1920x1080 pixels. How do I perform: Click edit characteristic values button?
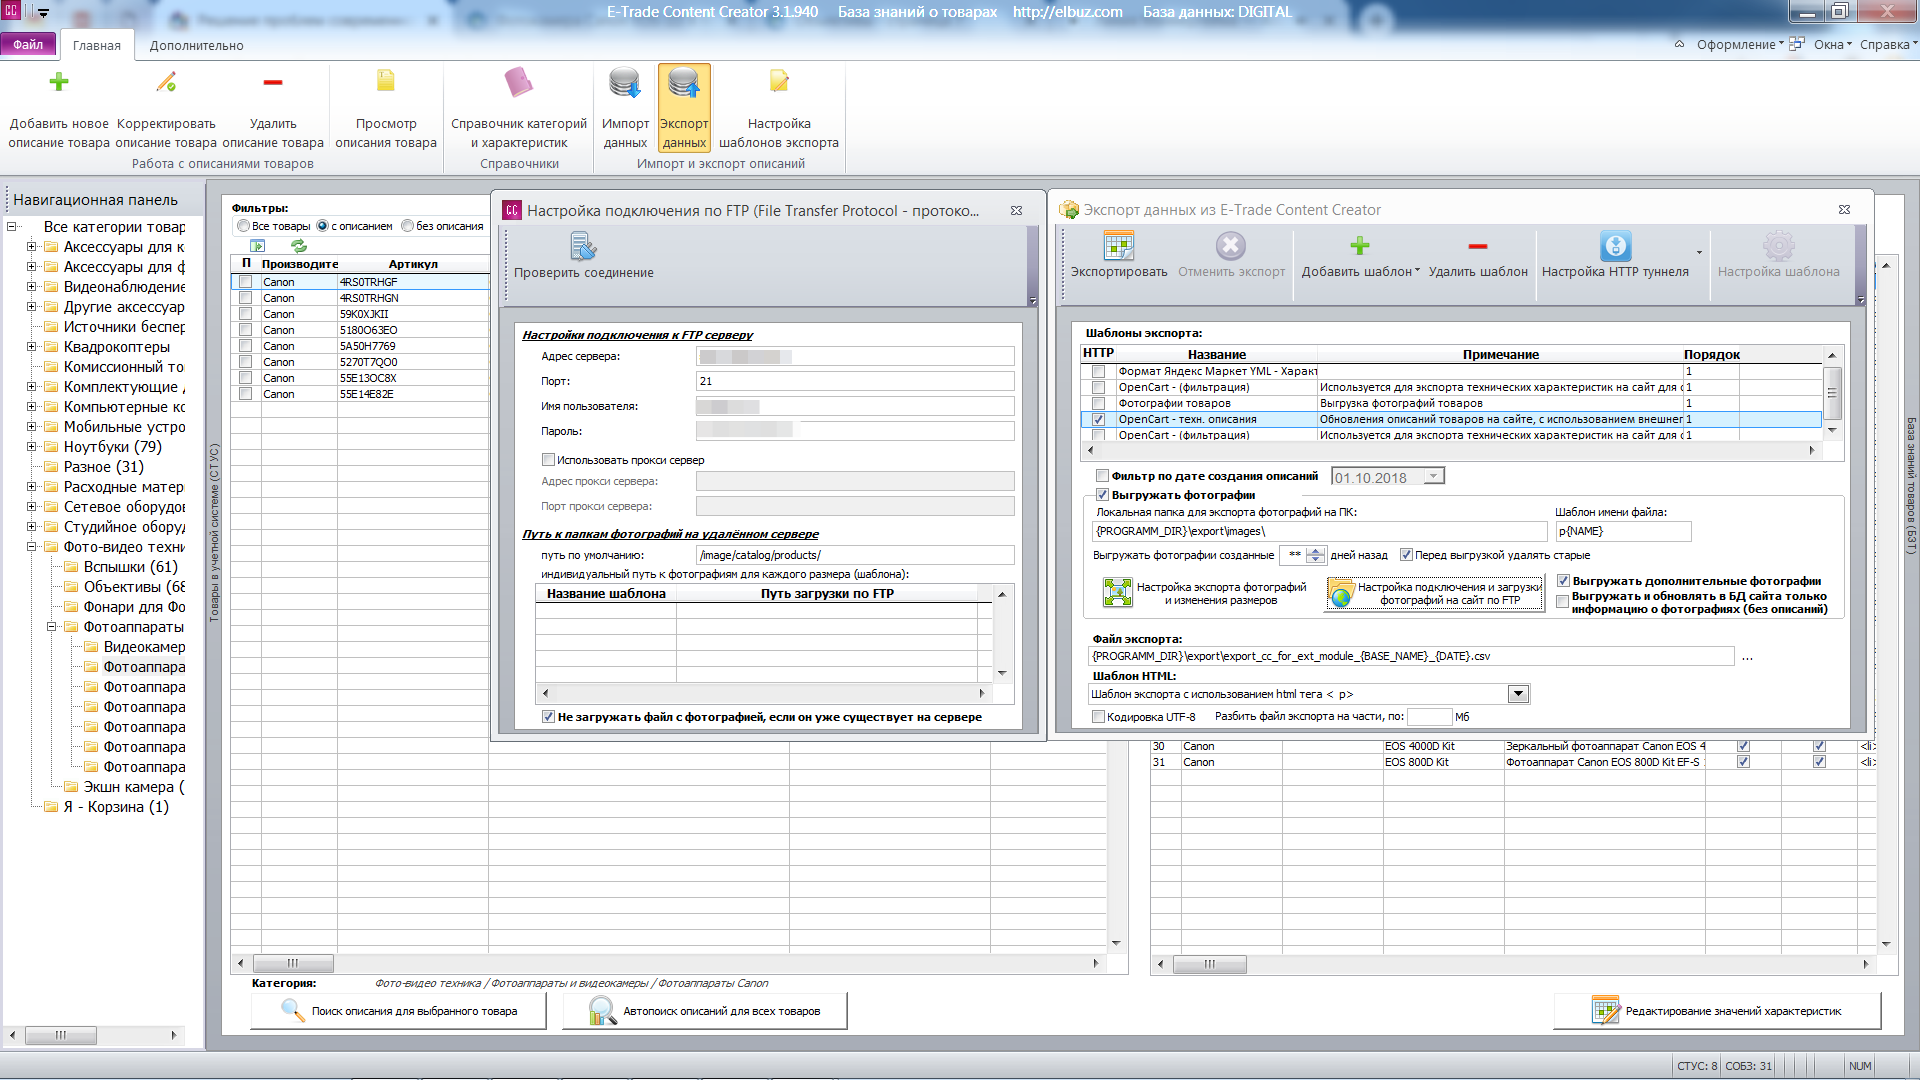click(1717, 1011)
